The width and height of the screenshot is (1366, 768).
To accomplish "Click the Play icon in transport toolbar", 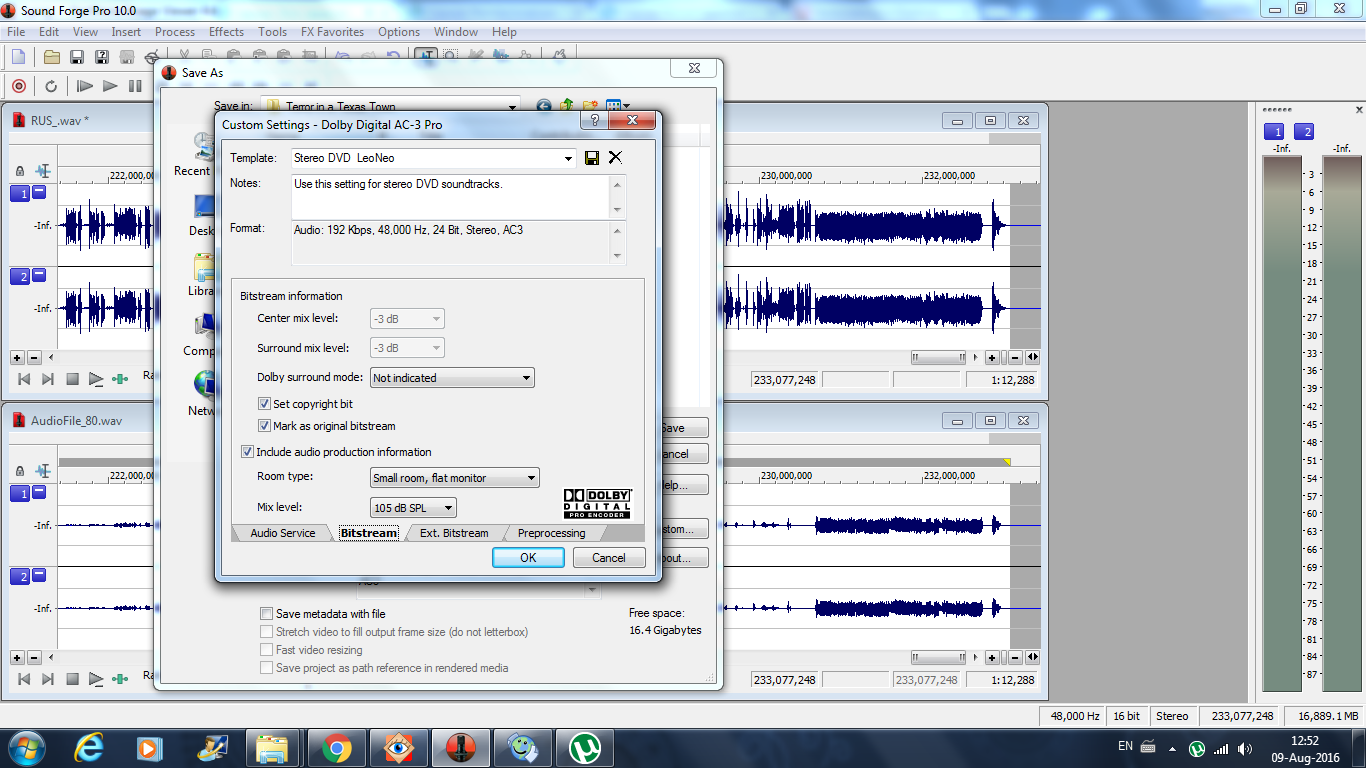I will click(111, 86).
